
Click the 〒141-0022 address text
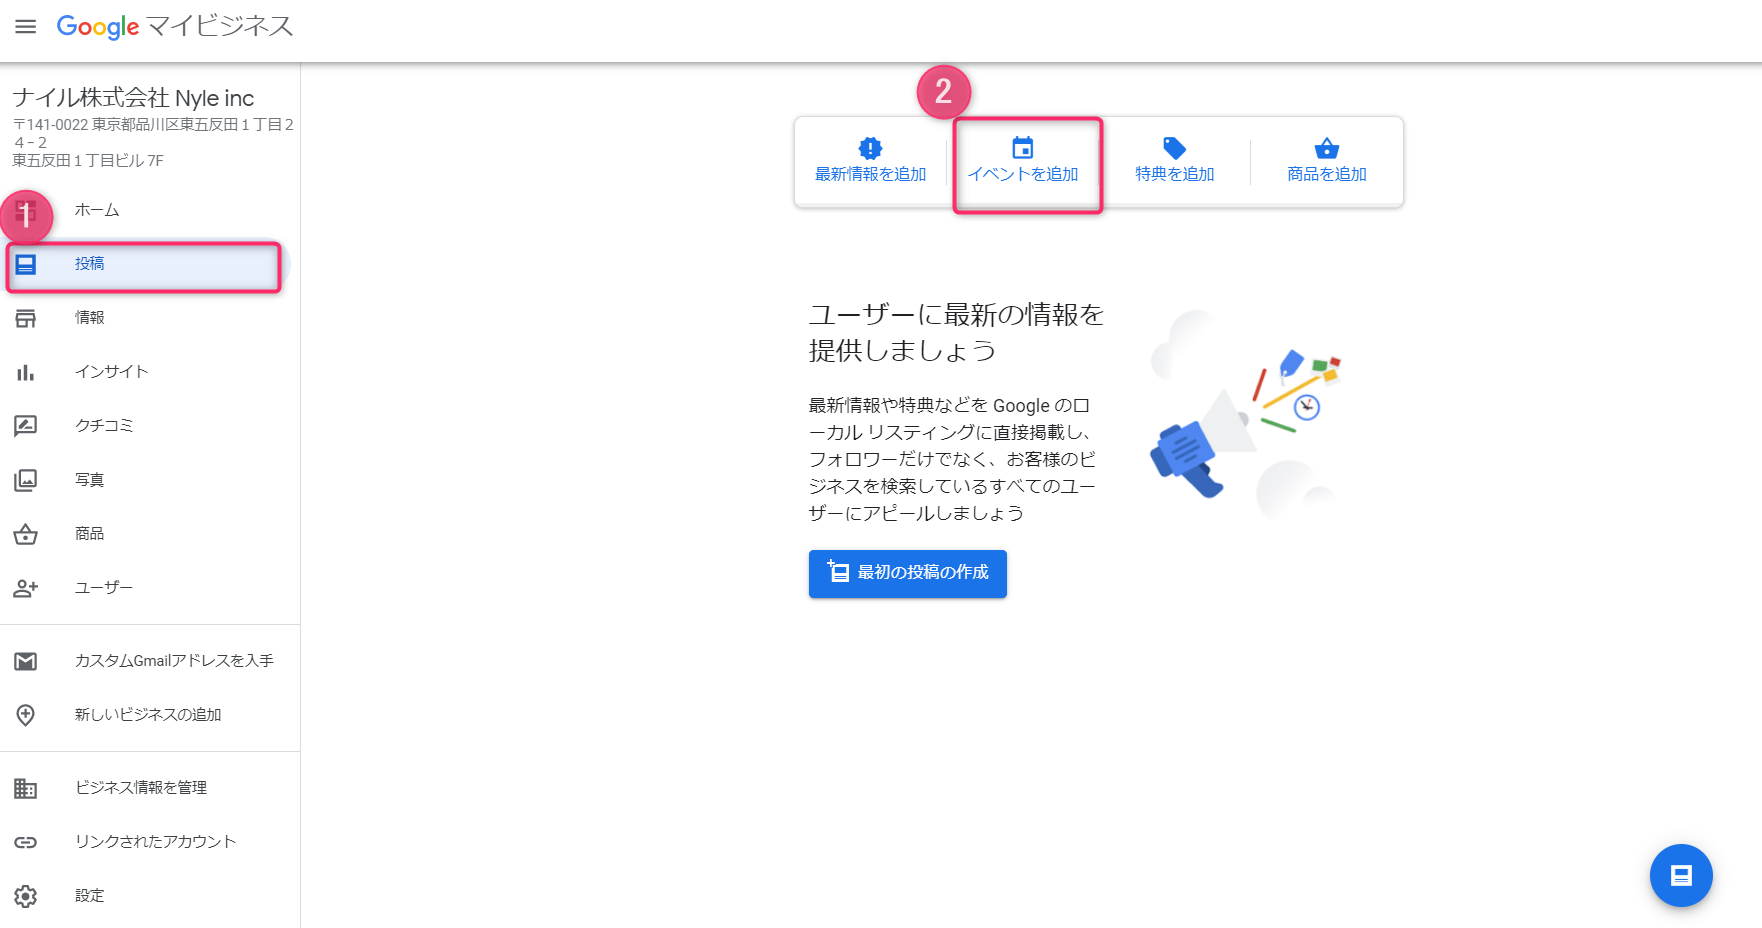pos(153,142)
